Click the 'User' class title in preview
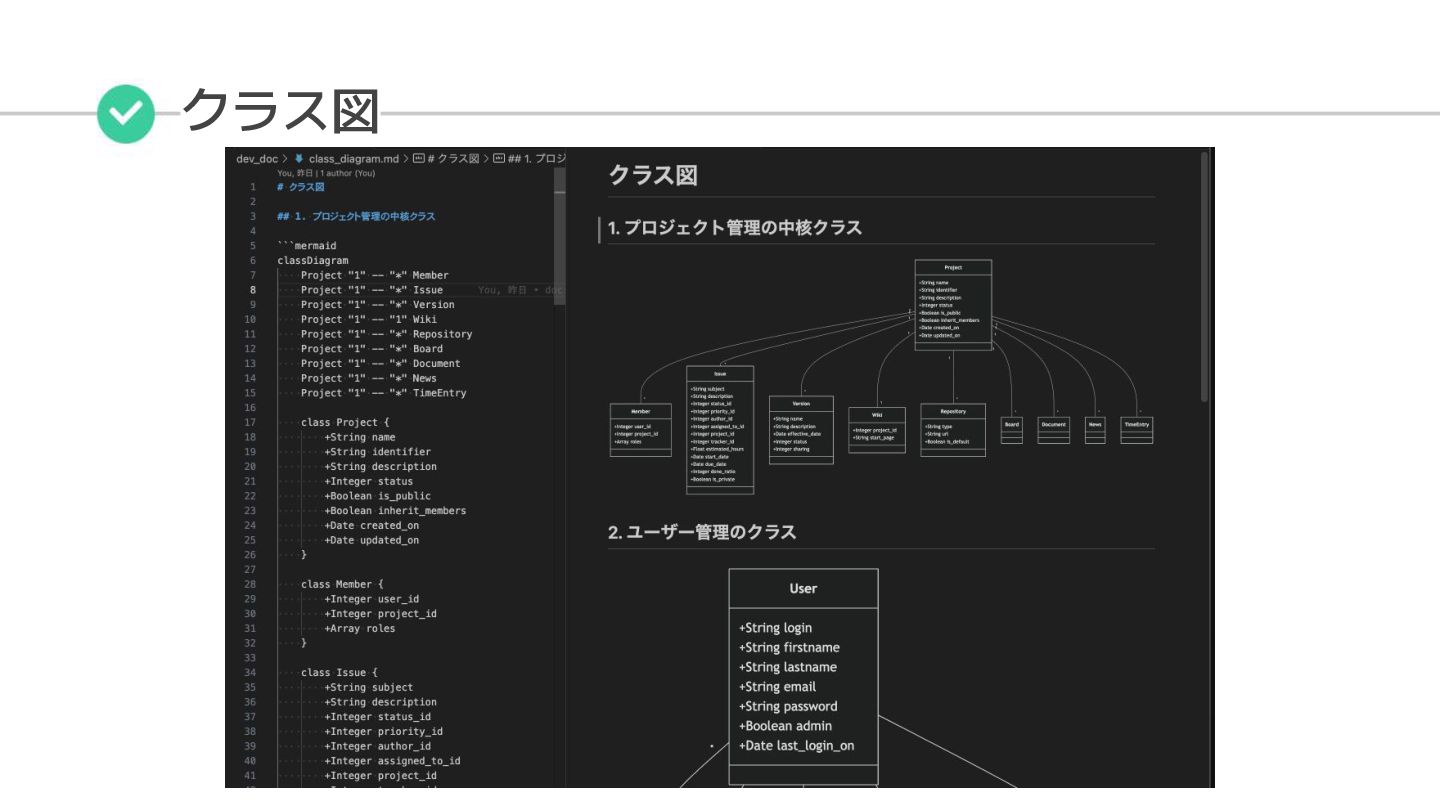Viewport: 1440px width, 810px height. [x=803, y=588]
